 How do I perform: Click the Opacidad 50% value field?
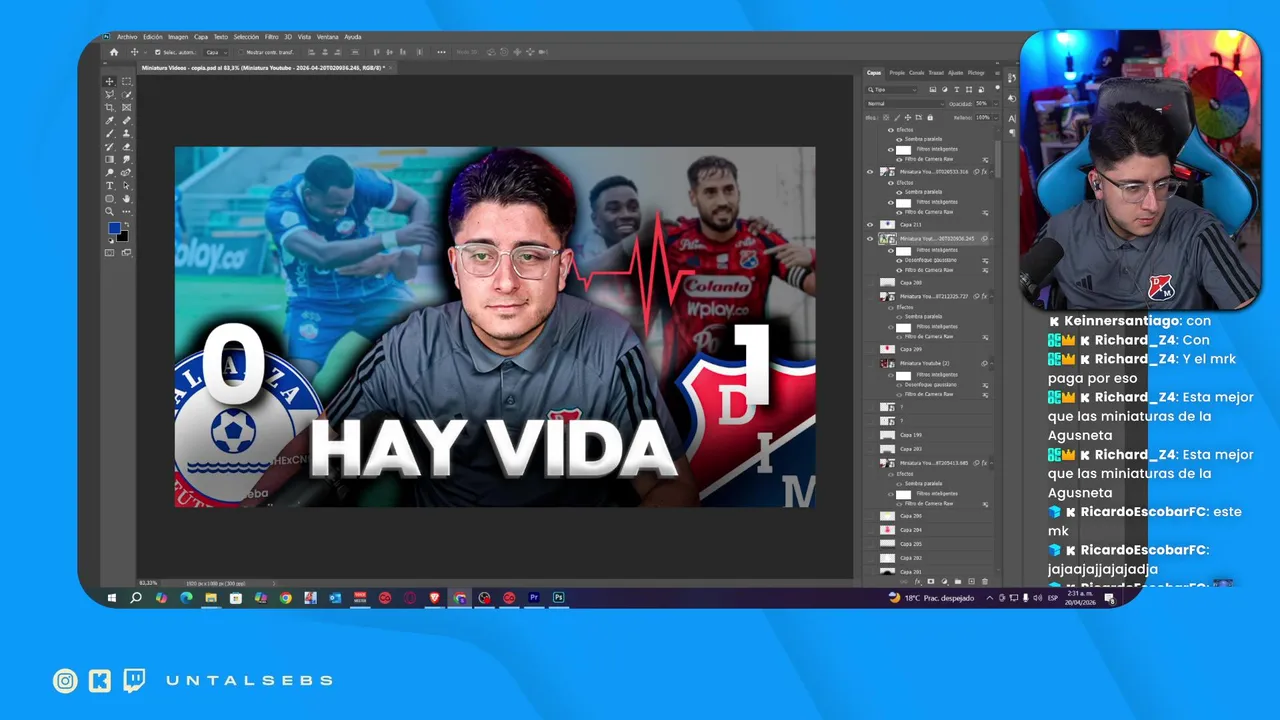[x=983, y=103]
